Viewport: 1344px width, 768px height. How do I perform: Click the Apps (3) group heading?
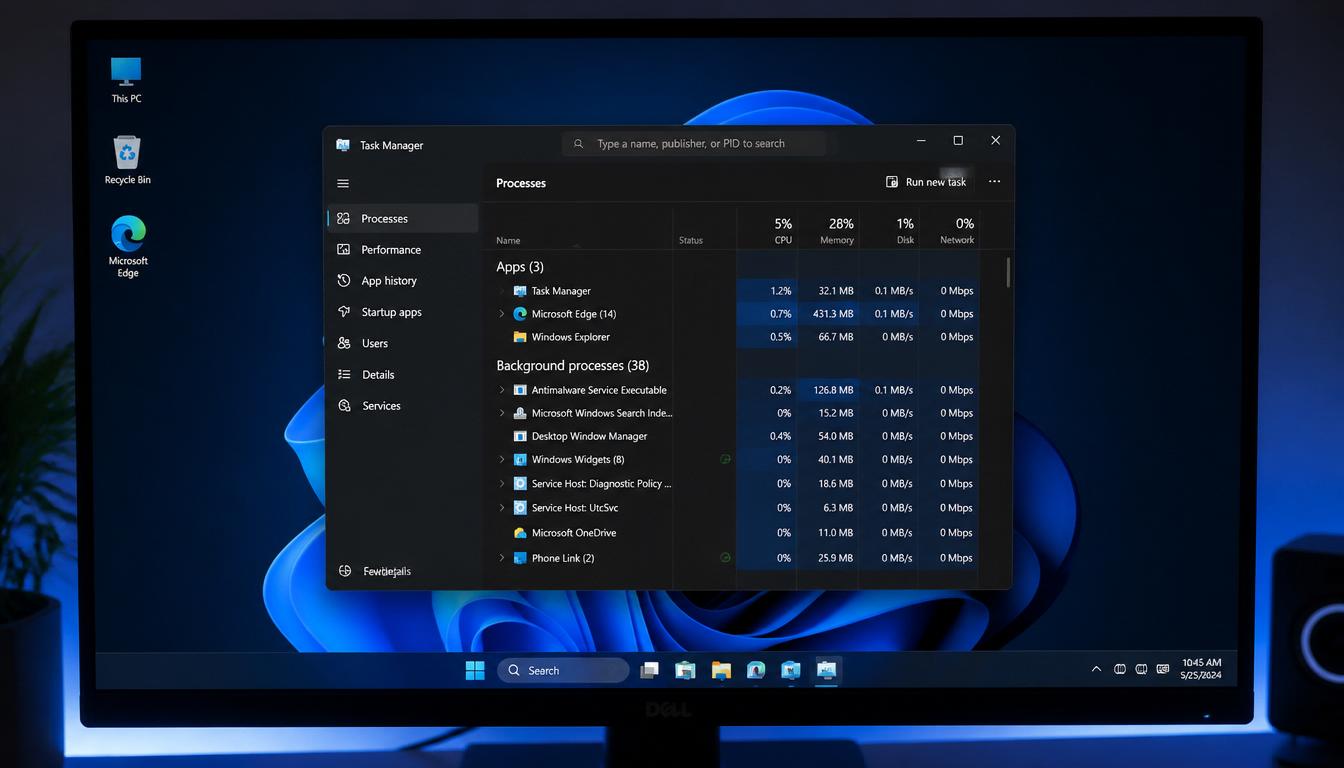click(x=520, y=267)
